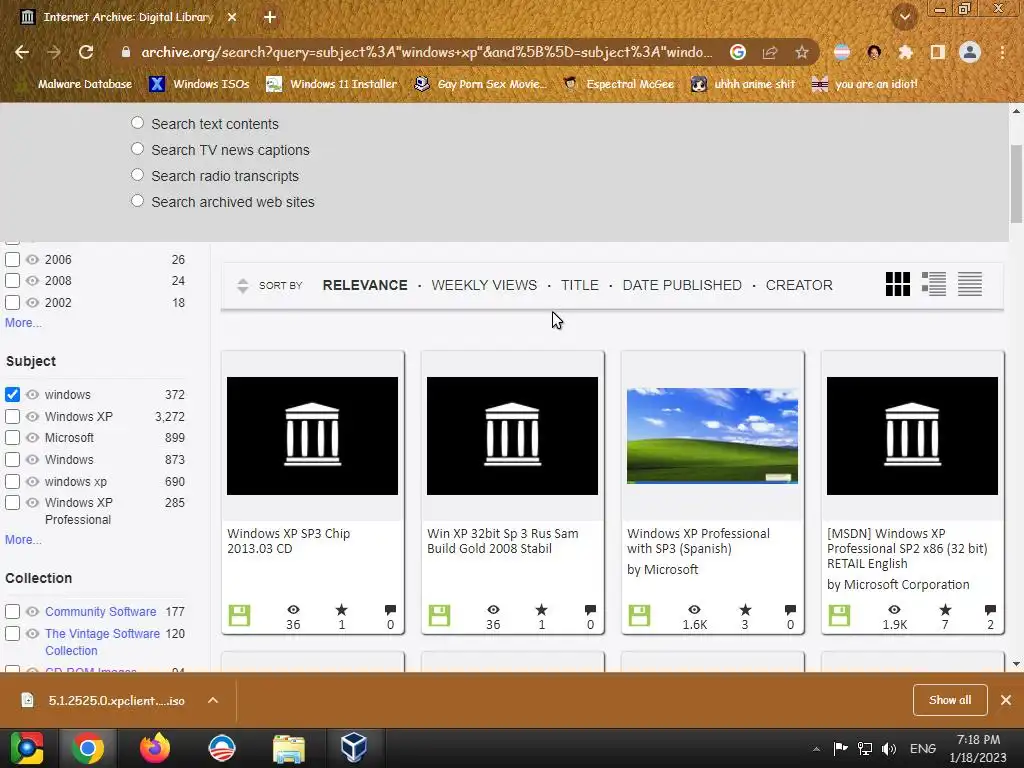Open the network icon in the tray
This screenshot has width=1024, height=768.
coord(865,748)
